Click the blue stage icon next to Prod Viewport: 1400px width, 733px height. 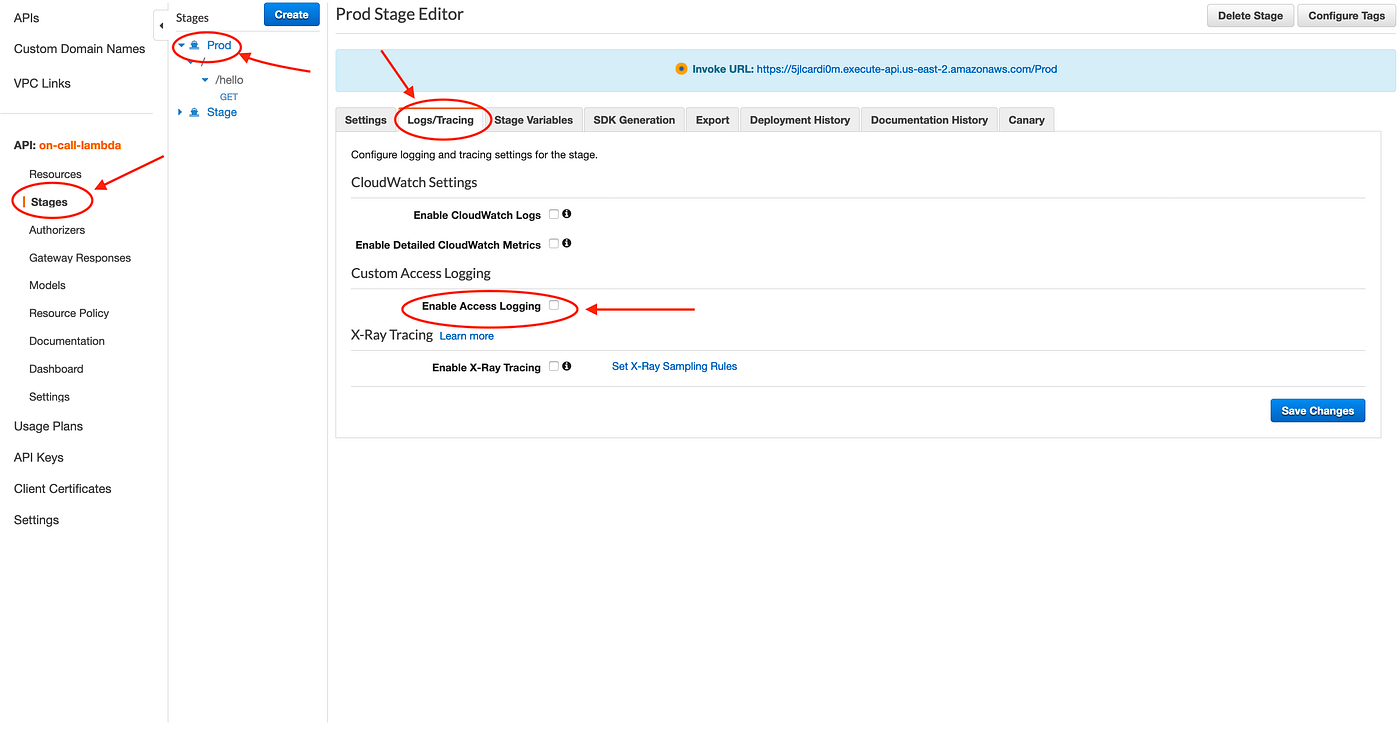tap(193, 45)
